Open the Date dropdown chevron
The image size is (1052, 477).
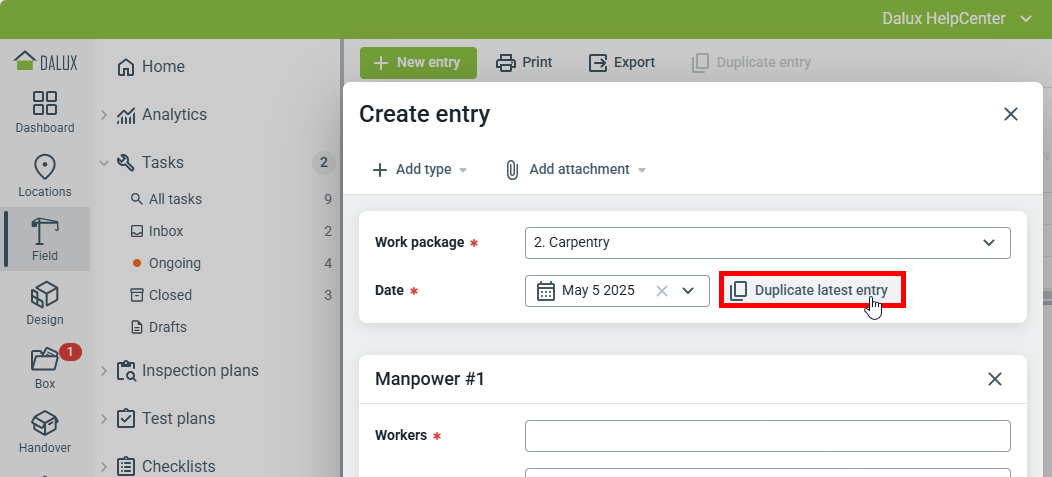coord(688,291)
